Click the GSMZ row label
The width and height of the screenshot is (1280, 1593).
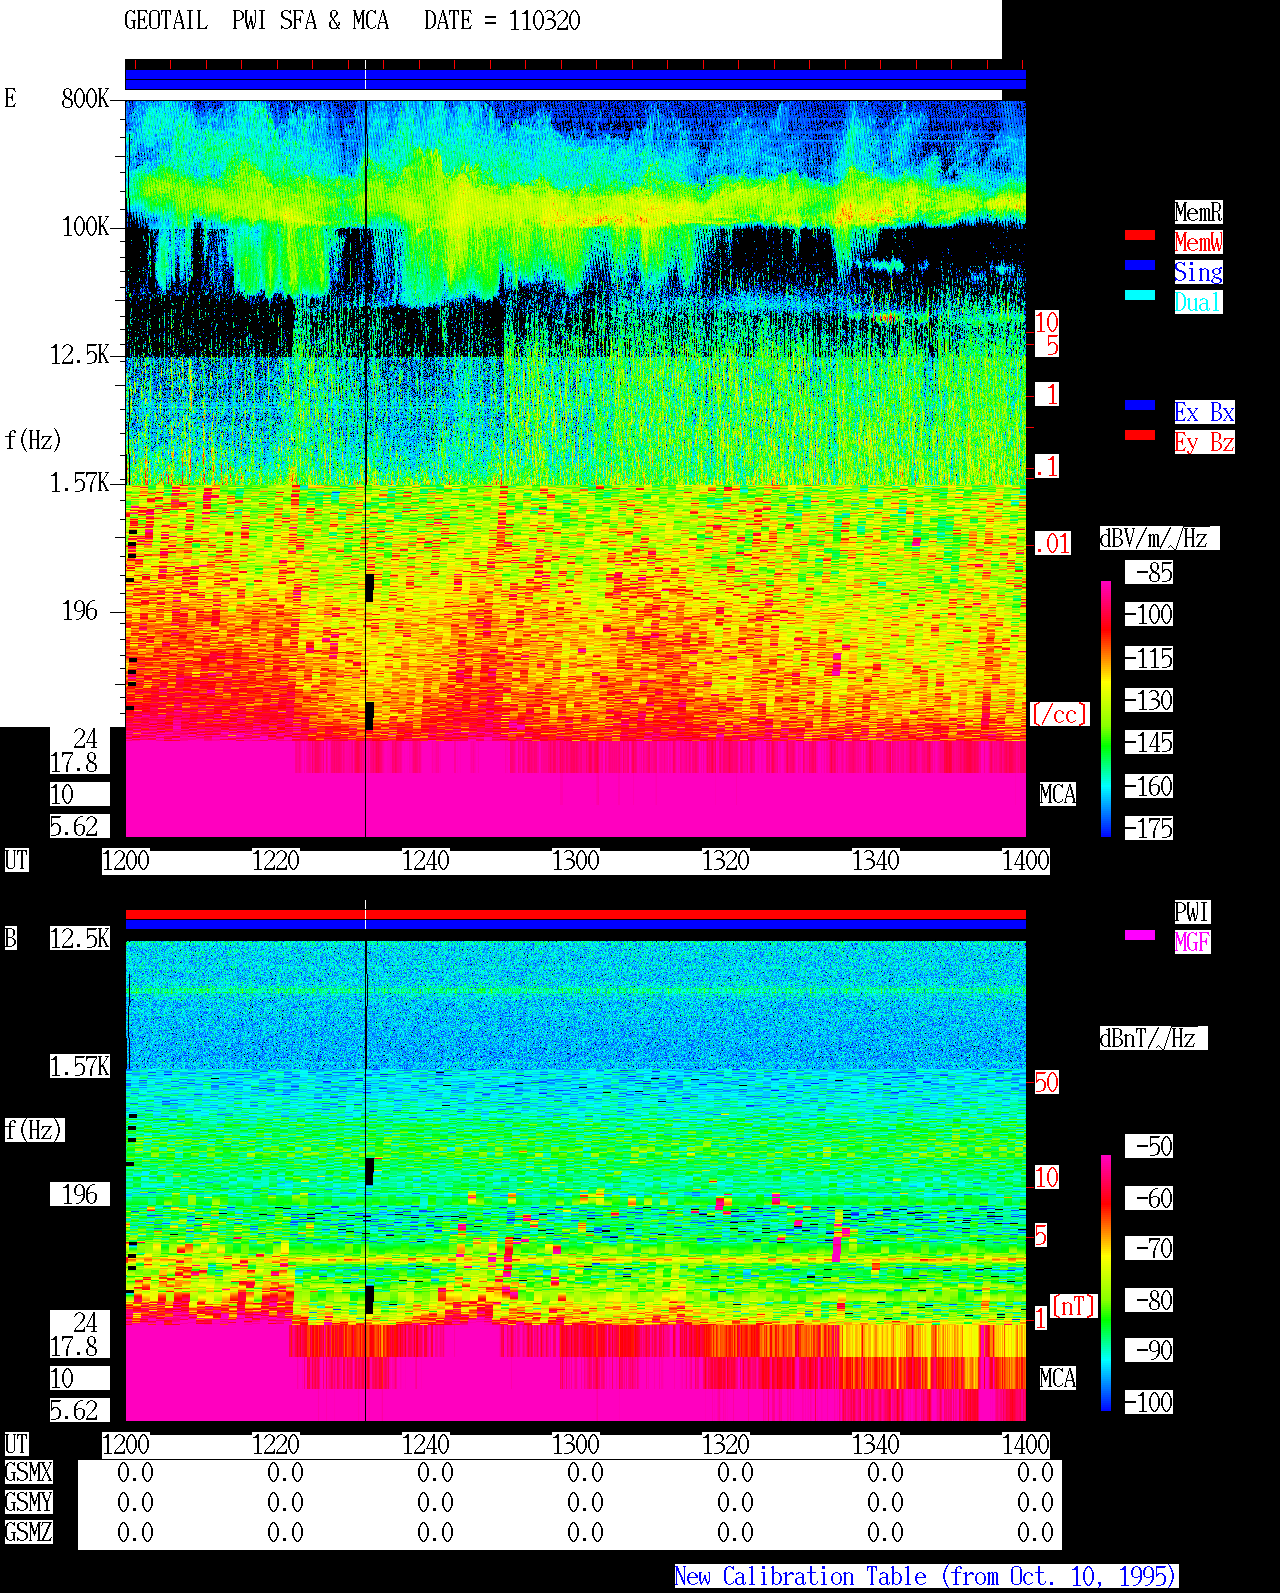28,1532
